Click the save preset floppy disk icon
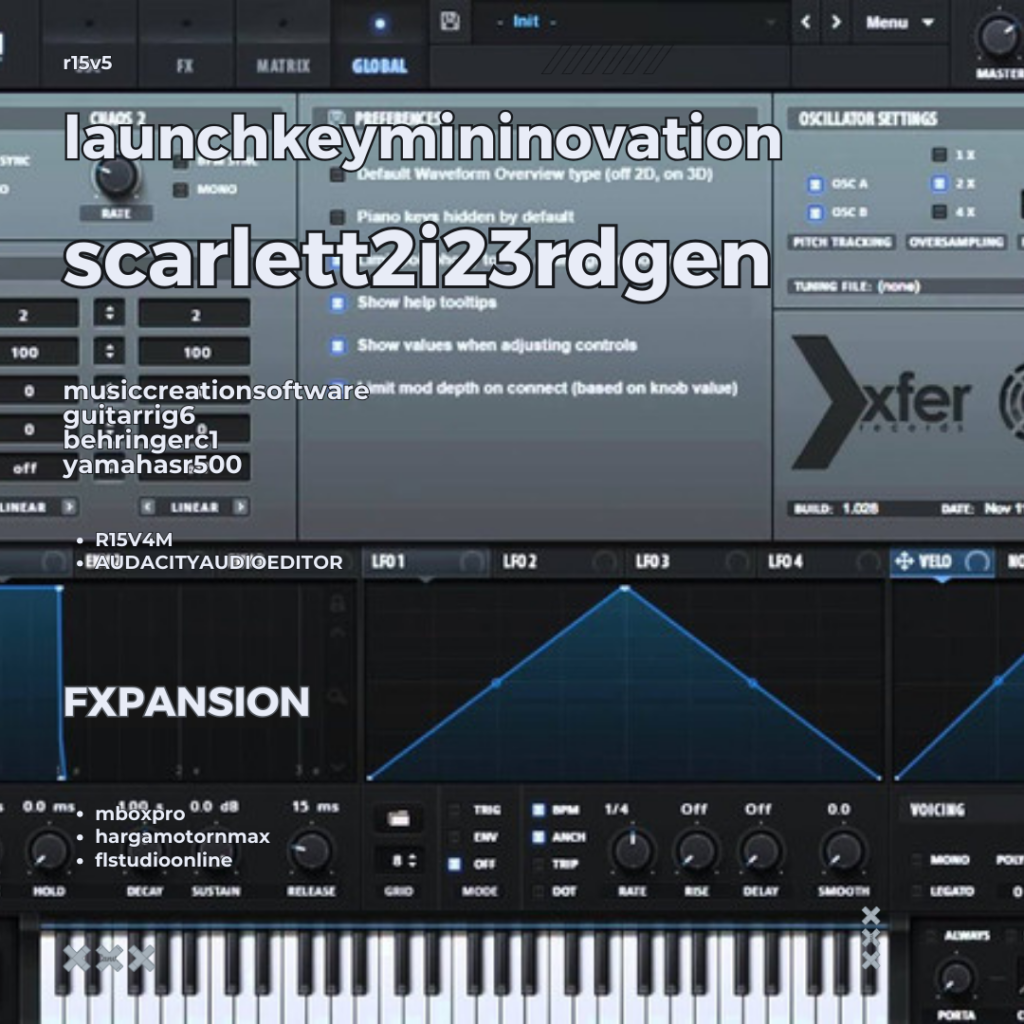 tap(449, 22)
